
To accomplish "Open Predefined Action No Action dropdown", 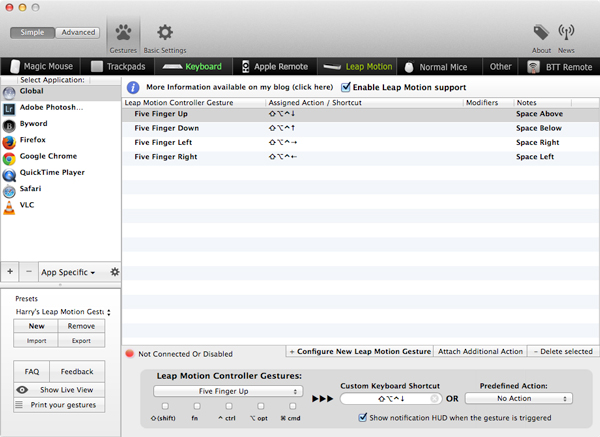I will point(518,398).
